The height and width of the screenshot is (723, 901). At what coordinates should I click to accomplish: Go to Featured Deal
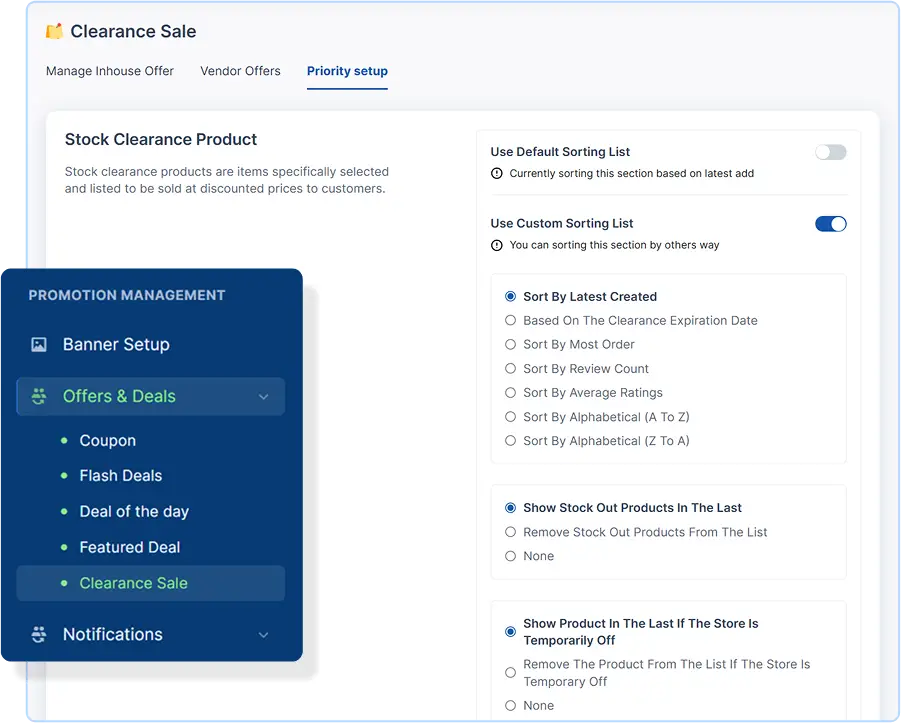(130, 547)
